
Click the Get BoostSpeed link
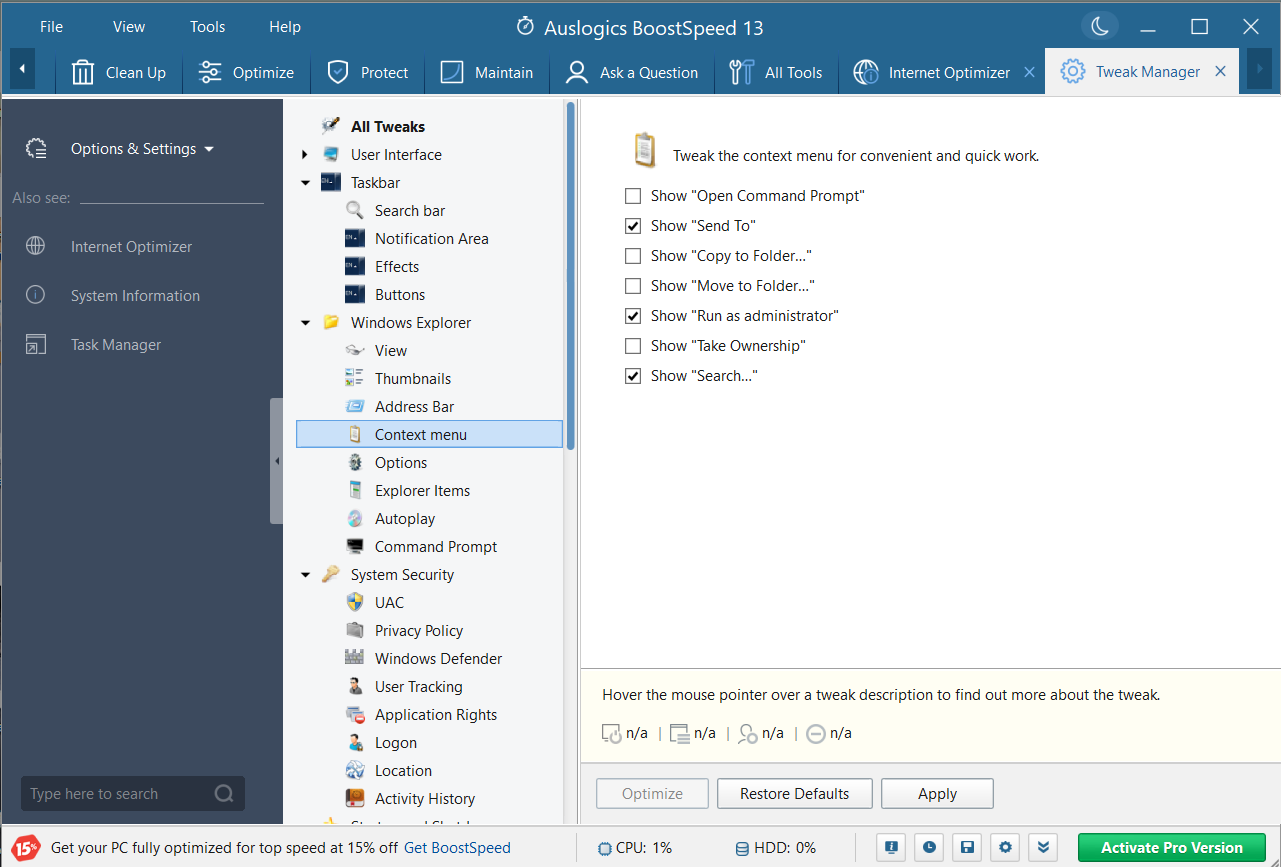click(x=457, y=847)
